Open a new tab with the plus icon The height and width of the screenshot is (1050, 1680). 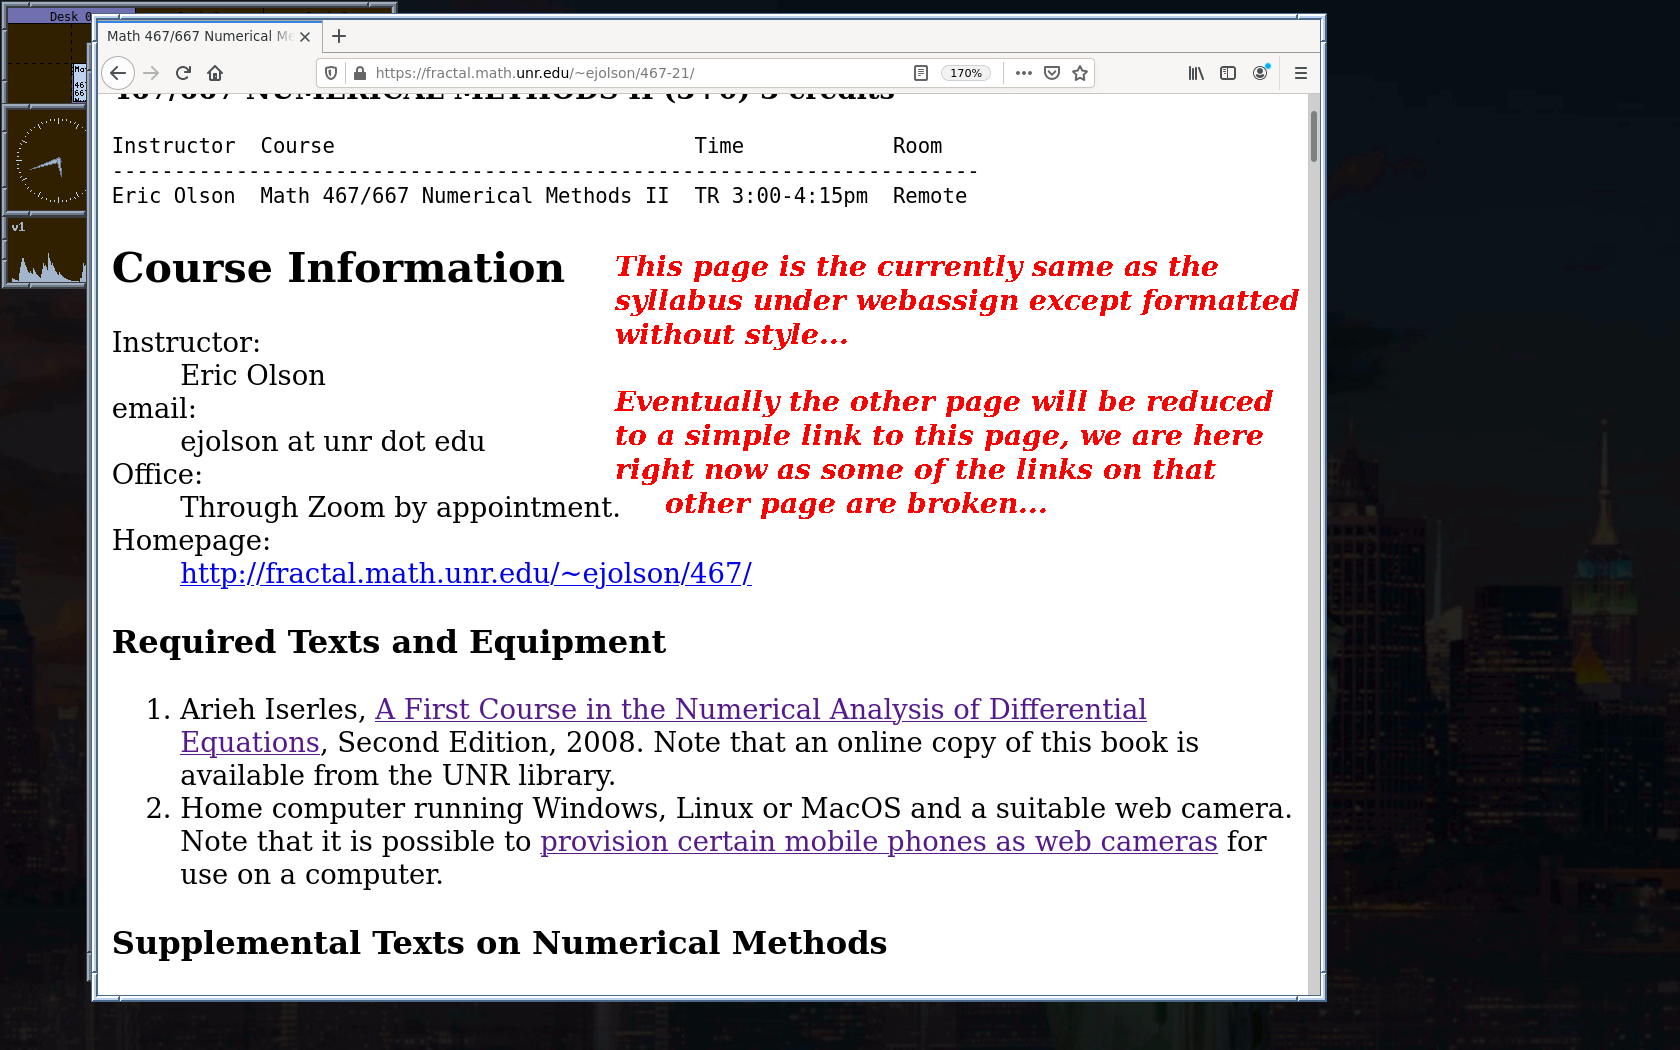click(338, 36)
